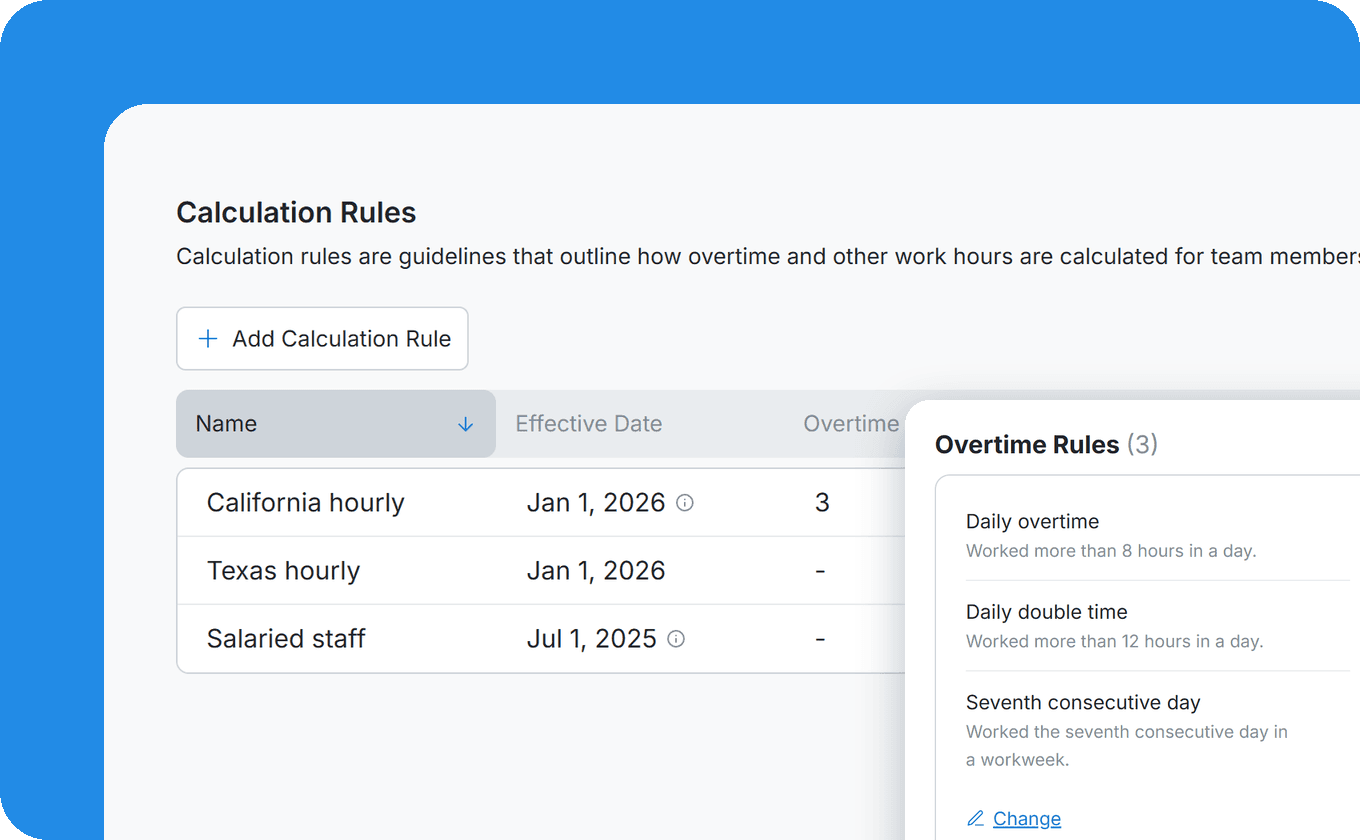
Task: Click the Calculation Rules page heading
Action: (296, 212)
